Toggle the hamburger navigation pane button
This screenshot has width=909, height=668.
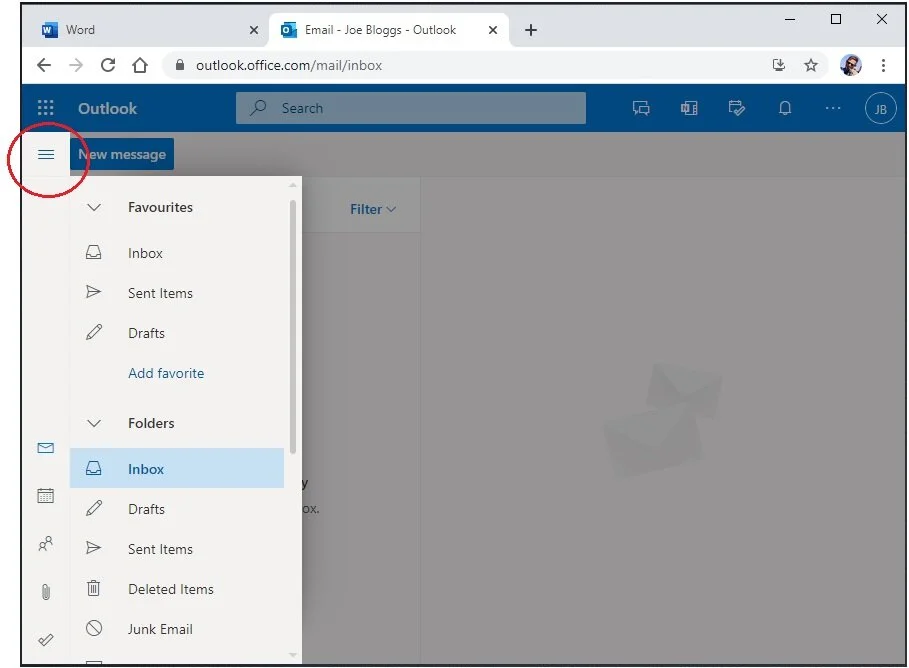(46, 154)
